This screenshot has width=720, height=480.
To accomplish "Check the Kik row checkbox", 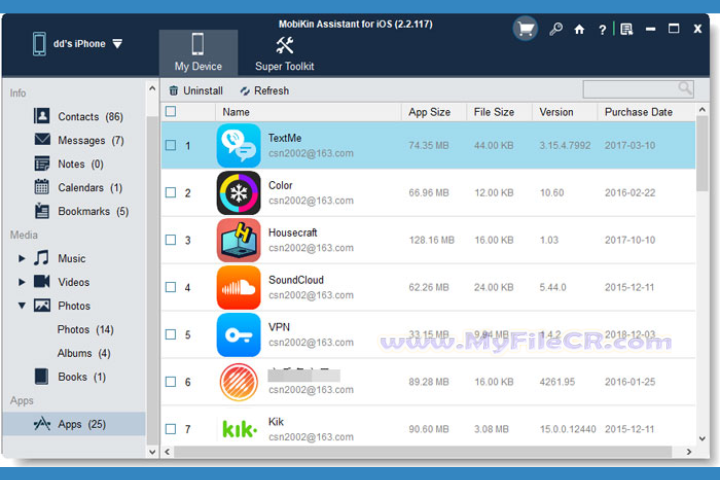I will click(170, 429).
